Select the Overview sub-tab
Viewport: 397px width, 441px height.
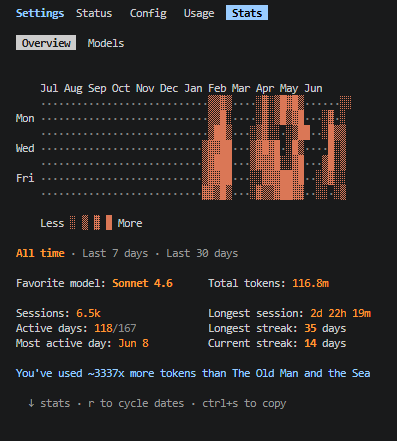pyautogui.click(x=46, y=43)
